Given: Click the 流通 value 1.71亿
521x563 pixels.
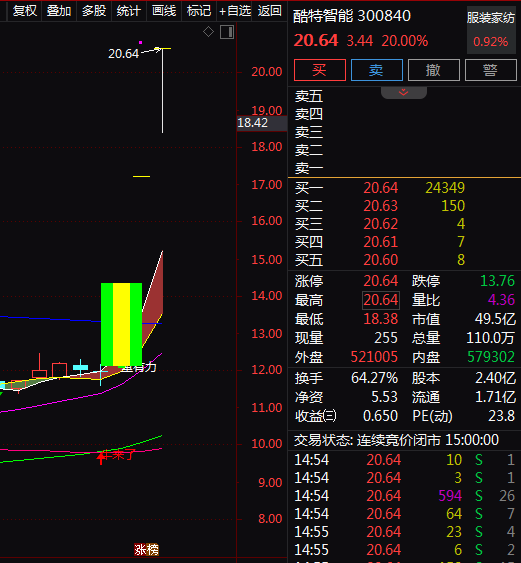Looking at the screenshot, I should click(496, 397).
